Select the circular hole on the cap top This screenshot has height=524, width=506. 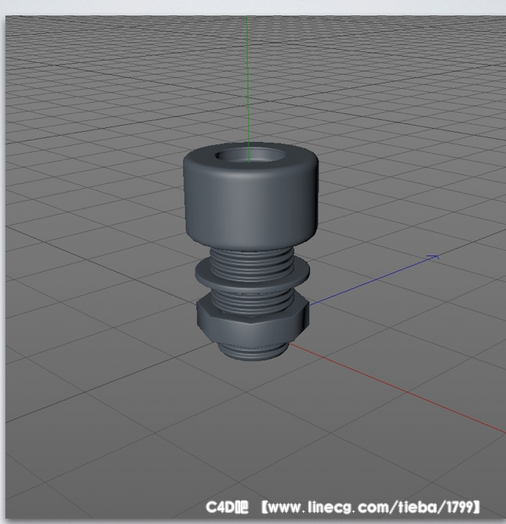point(251,156)
